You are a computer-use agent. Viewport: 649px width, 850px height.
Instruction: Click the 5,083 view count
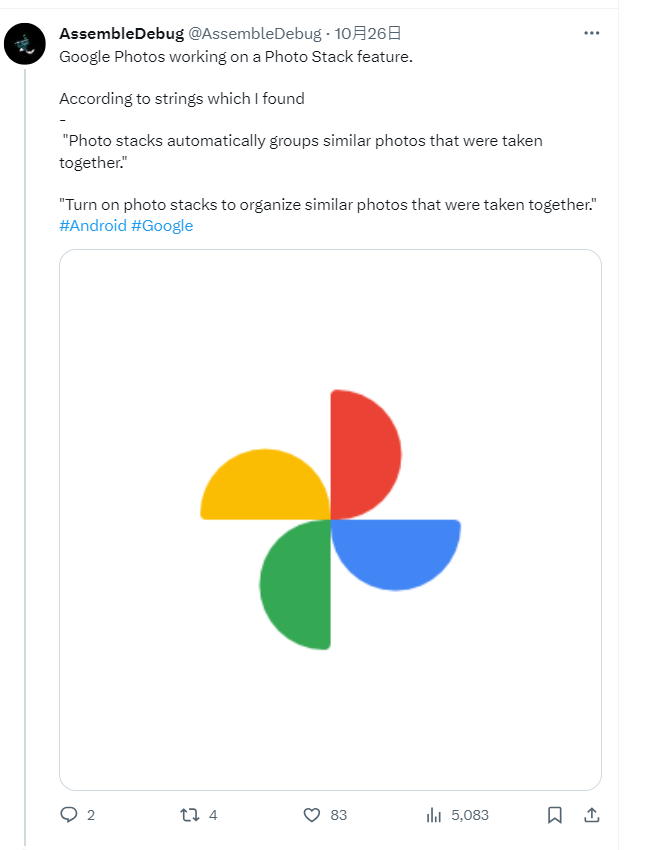pyautogui.click(x=469, y=815)
